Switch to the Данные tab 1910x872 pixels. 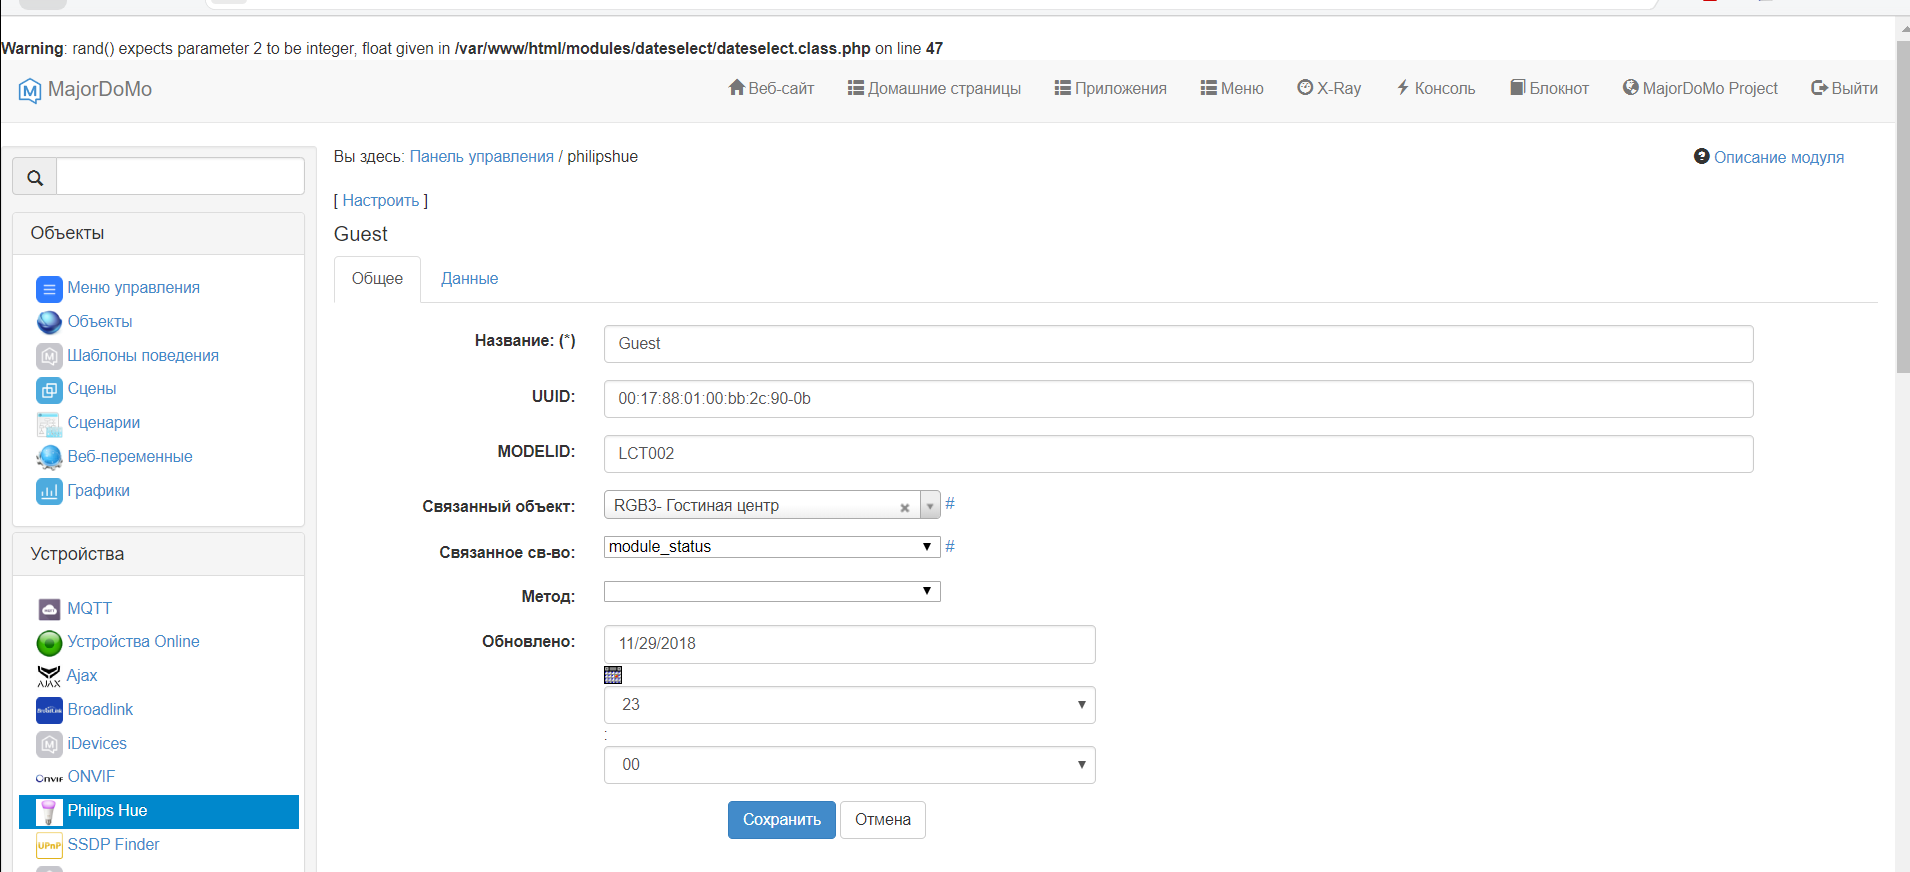coord(469,279)
